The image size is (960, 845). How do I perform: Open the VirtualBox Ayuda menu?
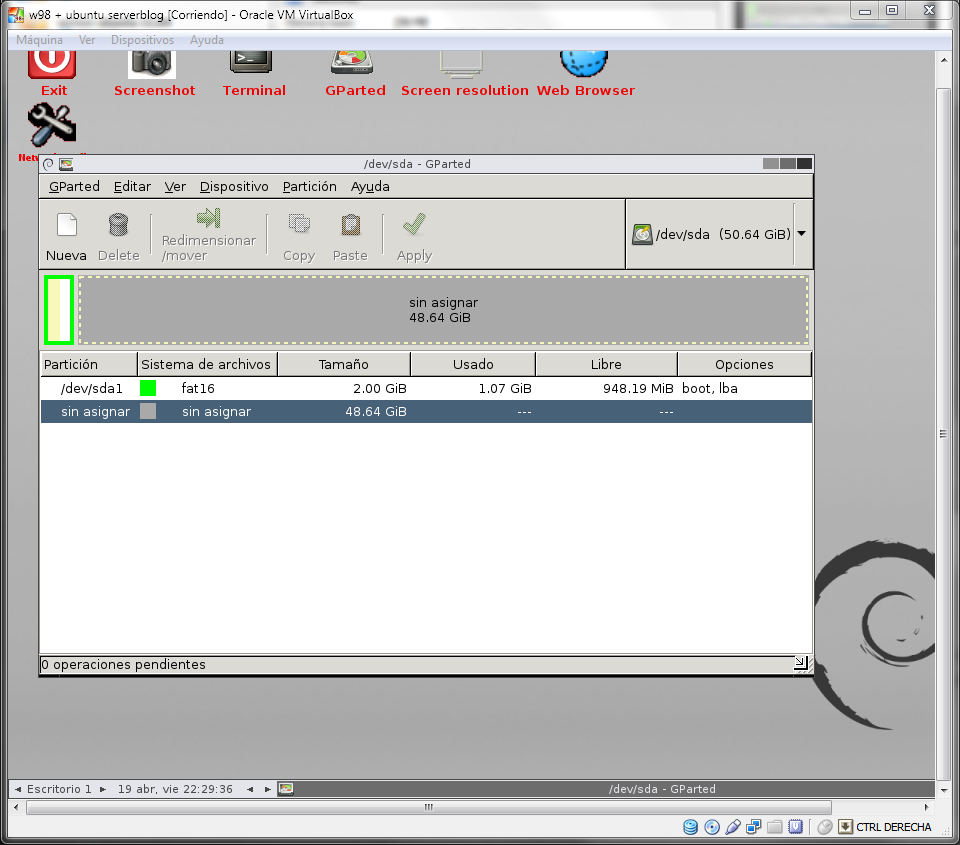(207, 40)
